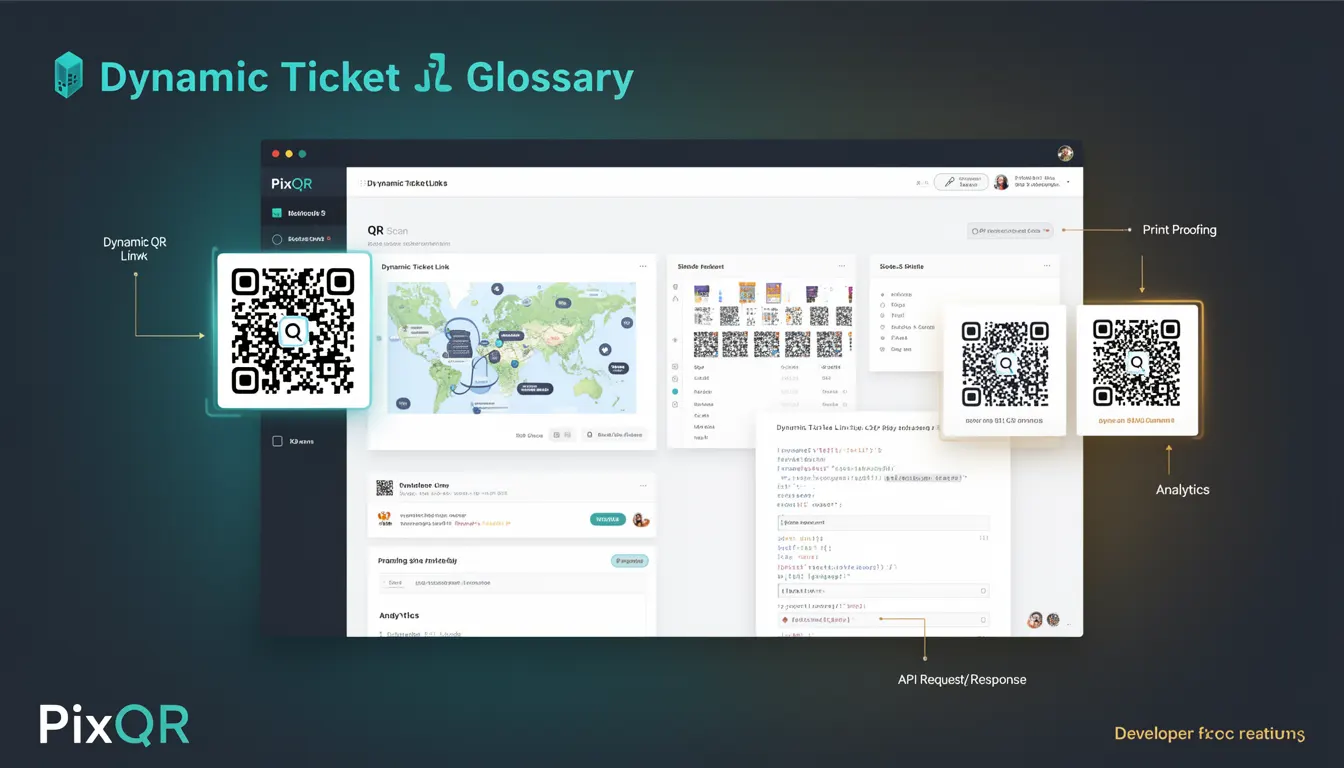1344x768 pixels.
Task: Open the user avatar in the header bar
Action: click(x=1000, y=182)
